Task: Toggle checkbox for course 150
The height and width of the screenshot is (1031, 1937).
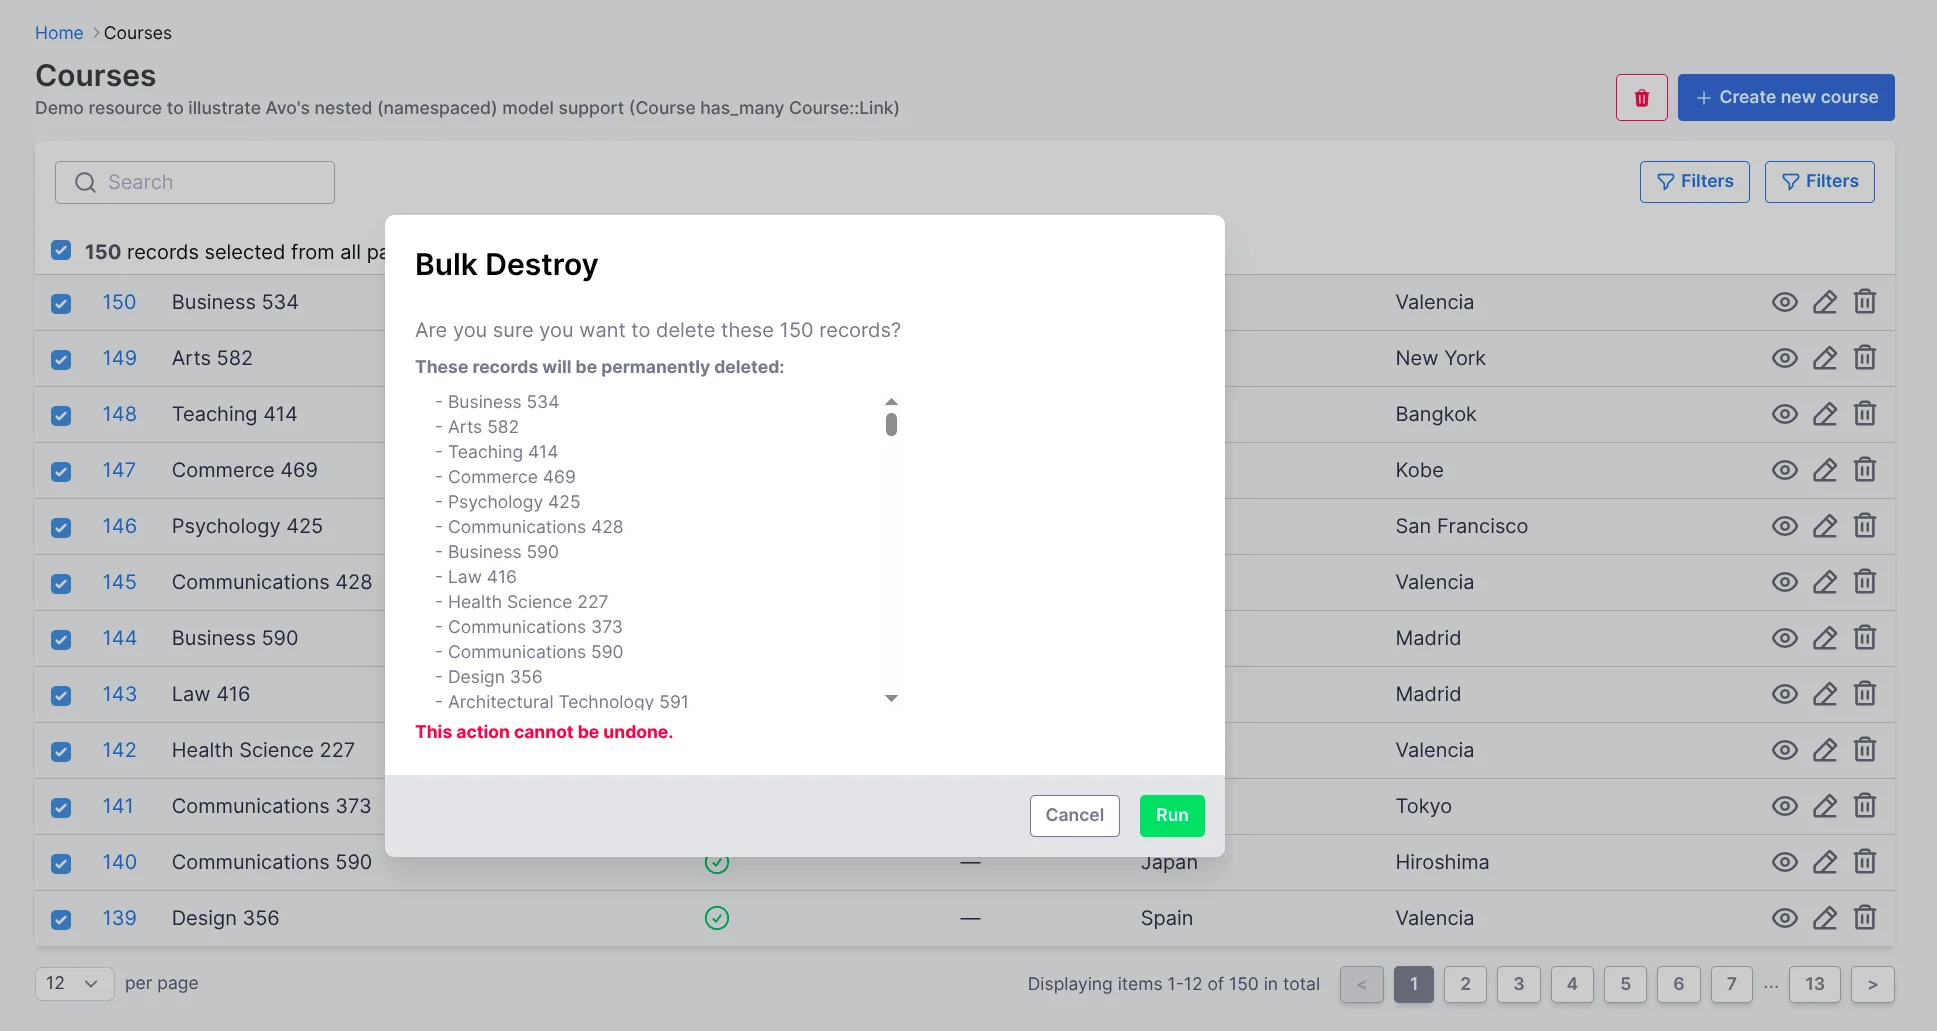Action: [x=61, y=303]
